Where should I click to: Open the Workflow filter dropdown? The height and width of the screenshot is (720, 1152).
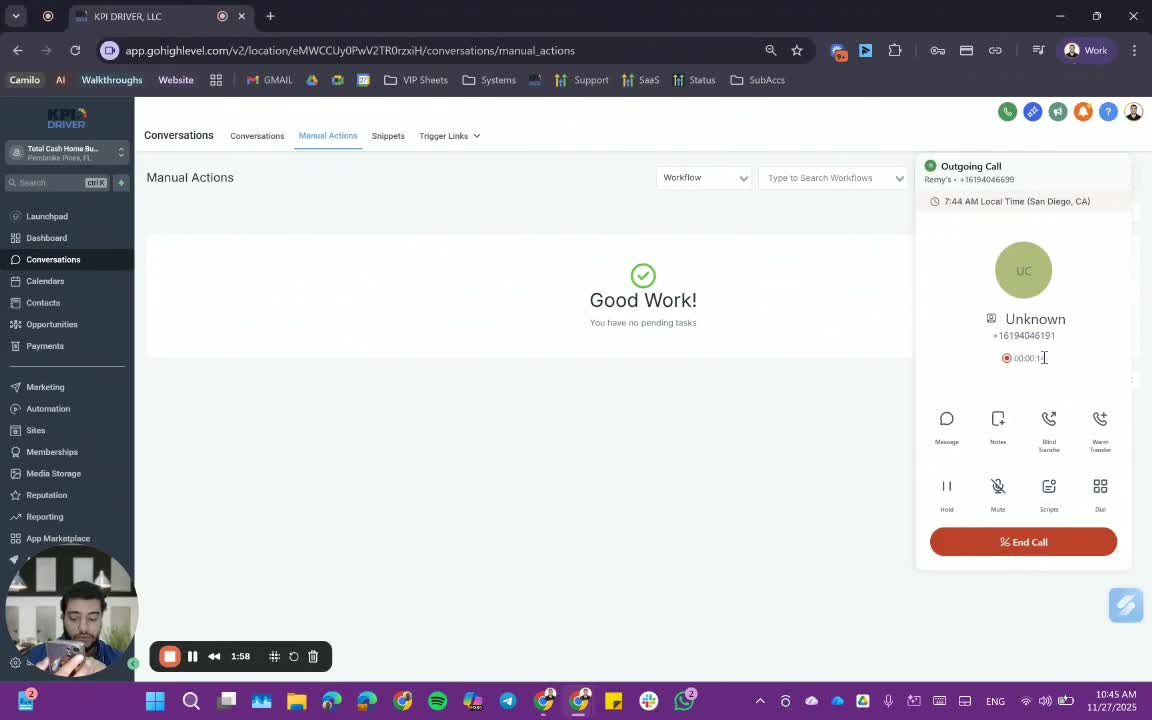pyautogui.click(x=704, y=178)
